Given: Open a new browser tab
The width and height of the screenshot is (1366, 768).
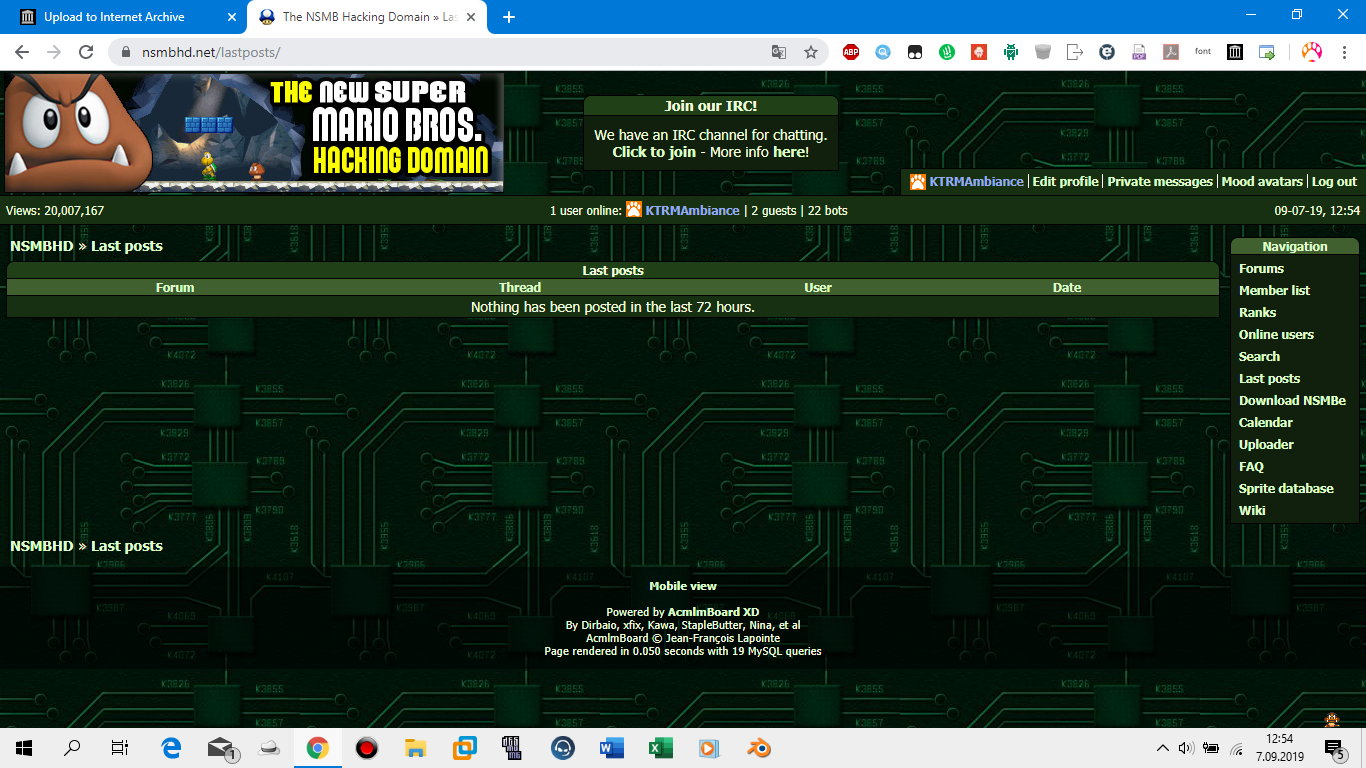Looking at the screenshot, I should tap(509, 17).
